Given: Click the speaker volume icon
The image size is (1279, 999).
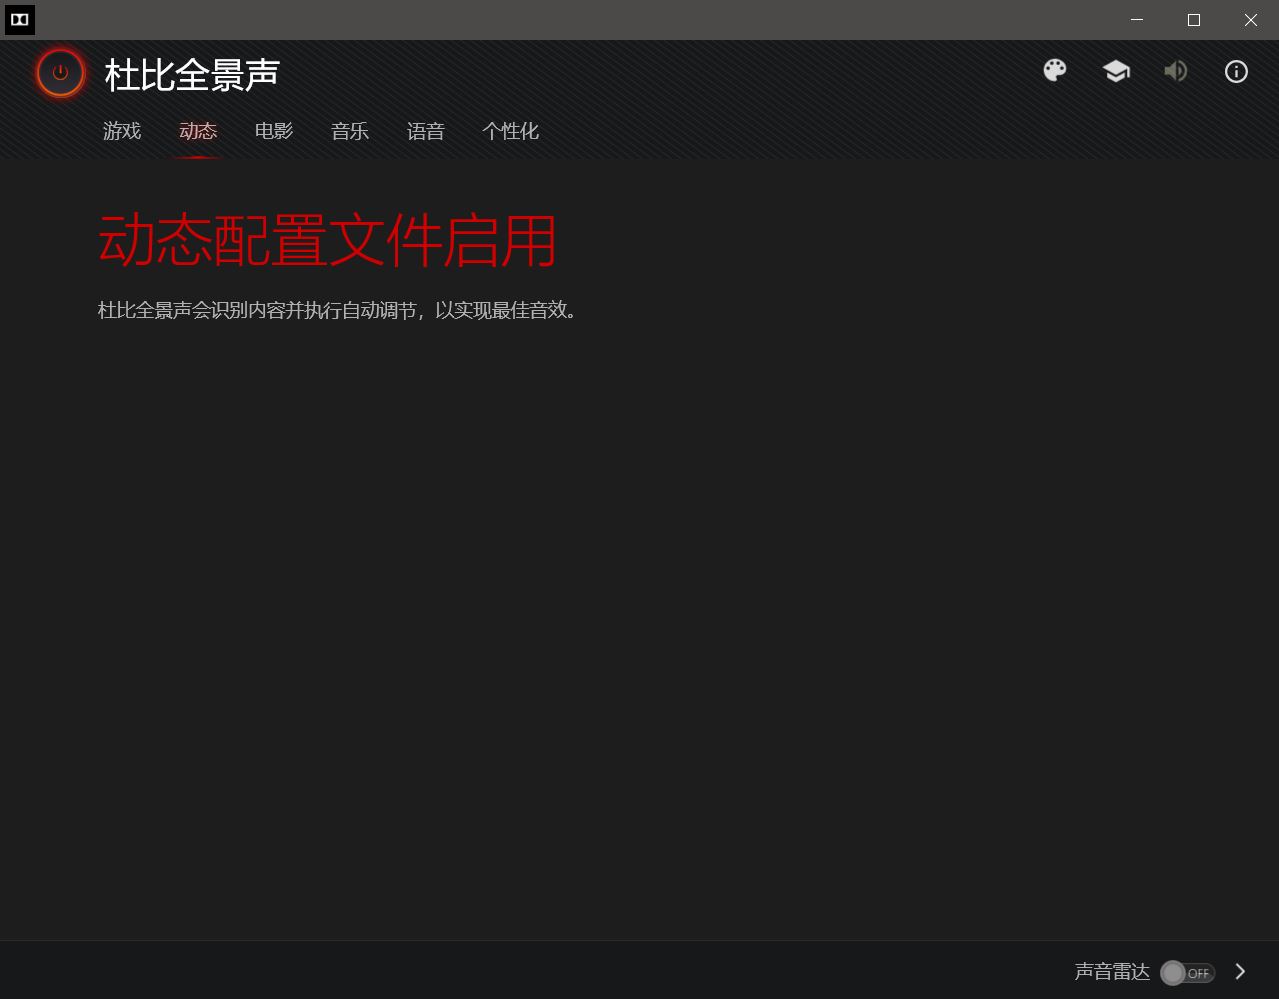Looking at the screenshot, I should click(x=1176, y=71).
